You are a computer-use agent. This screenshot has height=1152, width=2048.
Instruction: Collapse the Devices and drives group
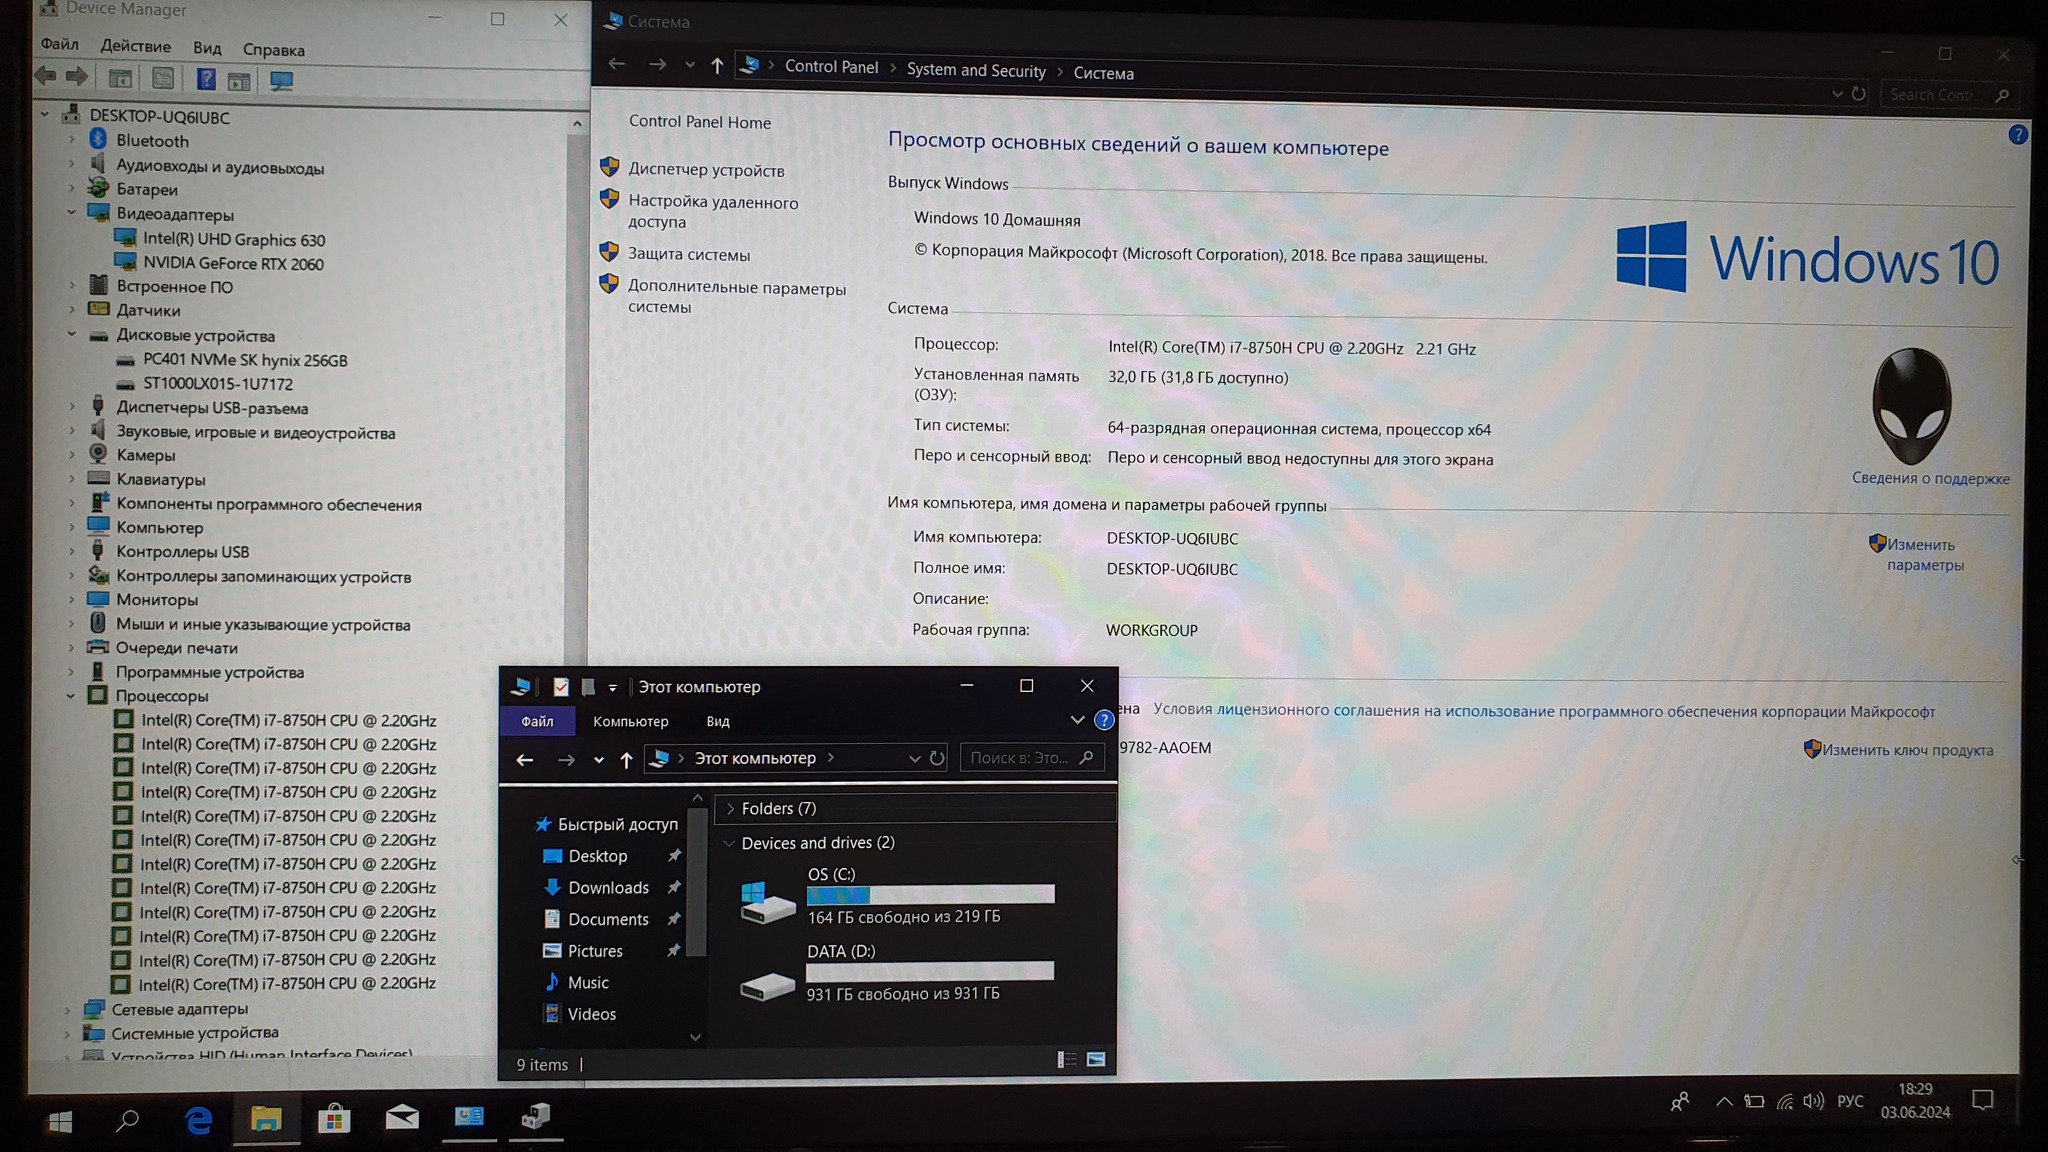point(729,843)
